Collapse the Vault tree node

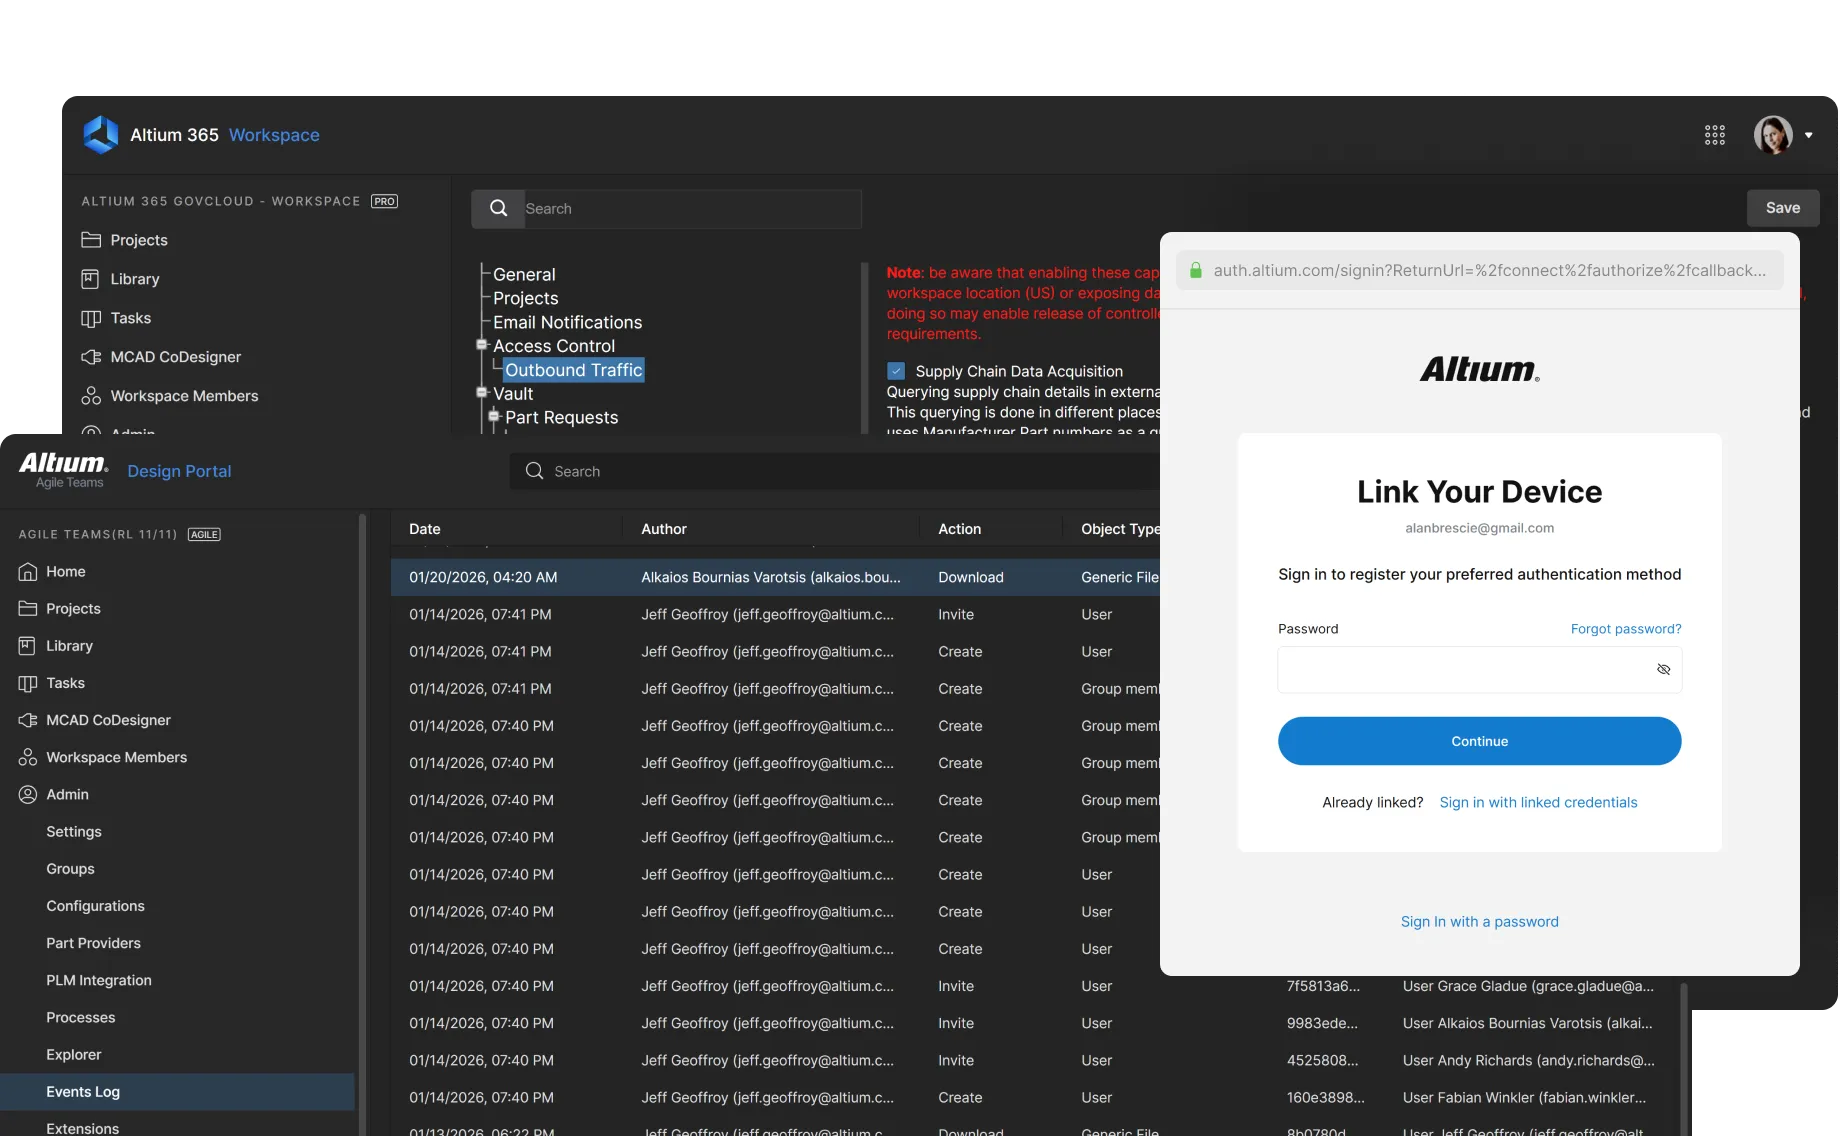[x=482, y=393]
